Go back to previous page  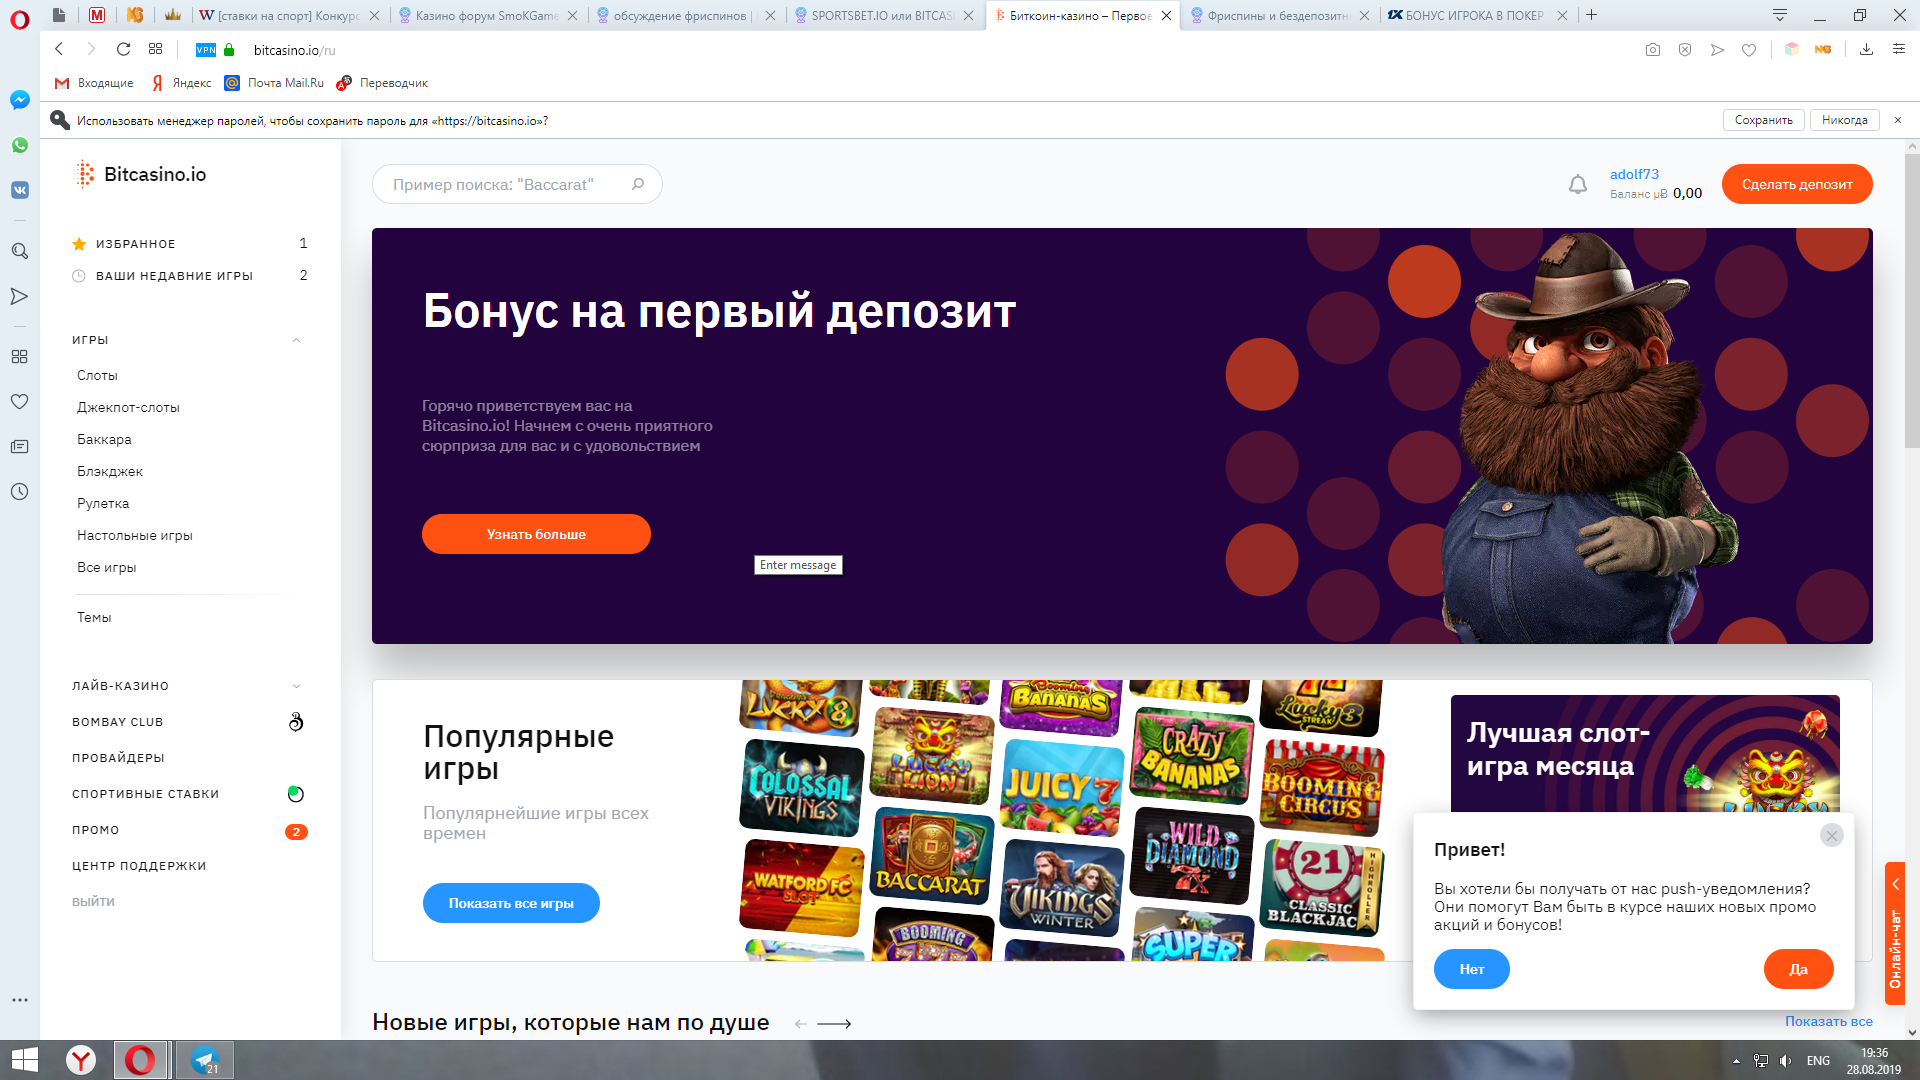[59, 49]
